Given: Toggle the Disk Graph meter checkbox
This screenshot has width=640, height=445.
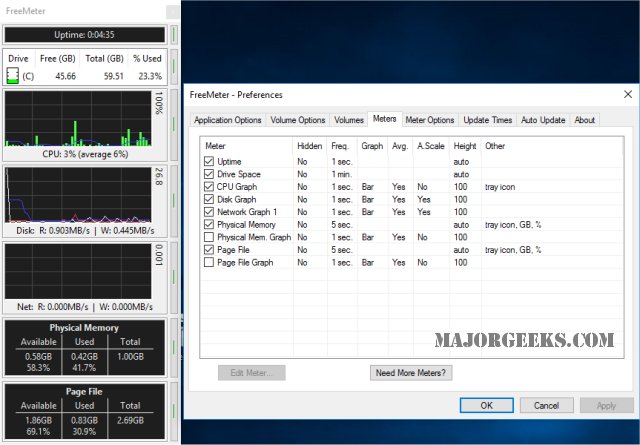Looking at the screenshot, I should tap(209, 199).
